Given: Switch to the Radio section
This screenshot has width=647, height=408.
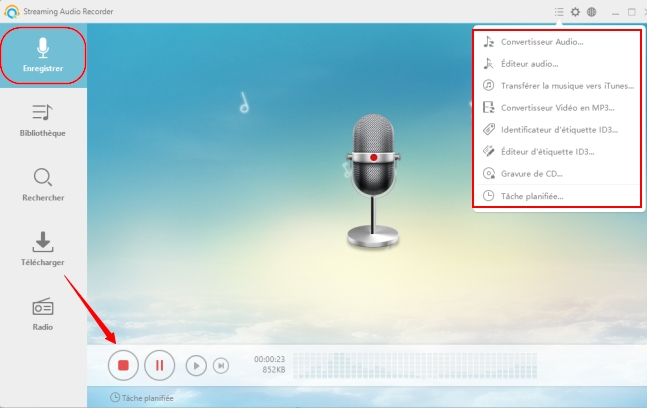Looking at the screenshot, I should [43, 314].
